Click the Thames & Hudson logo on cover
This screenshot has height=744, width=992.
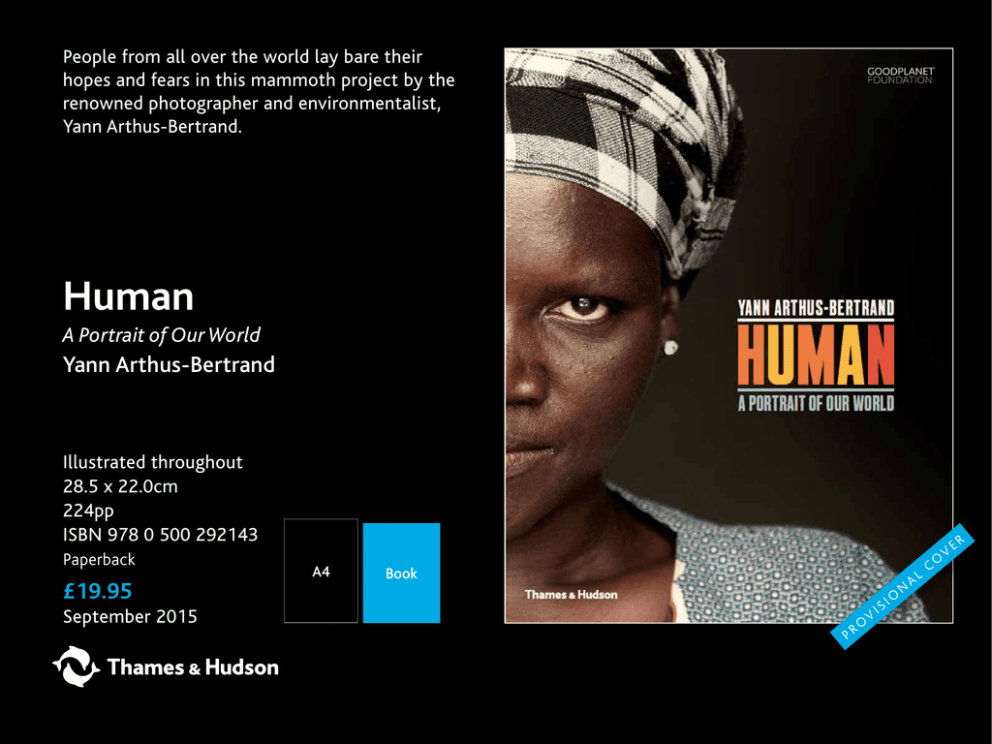tap(571, 595)
